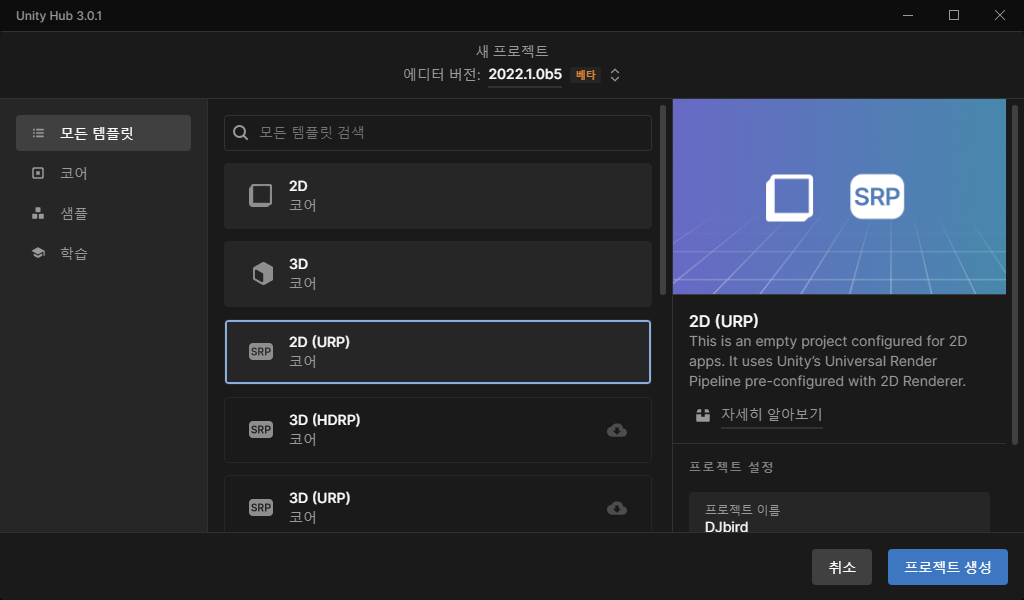Click the 3D cube template icon
This screenshot has height=600, width=1024.
[263, 274]
